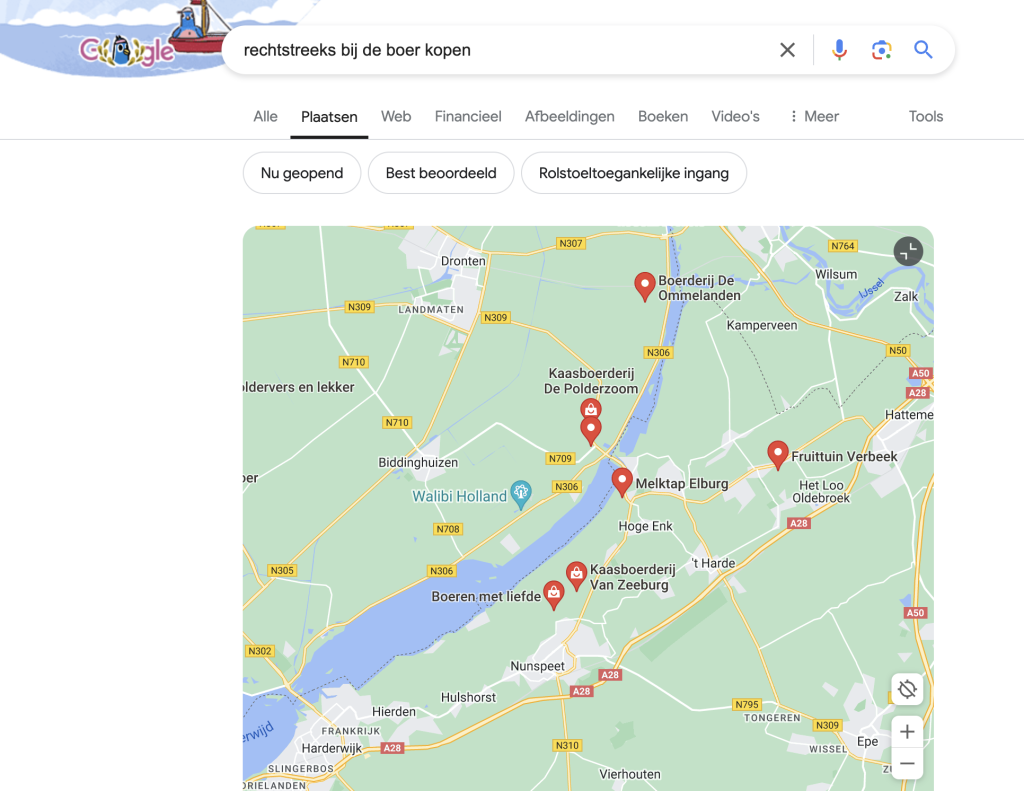Screen dimensions: 1024x791
Task: Enable the Best beoordeeld filter
Action: tap(441, 173)
